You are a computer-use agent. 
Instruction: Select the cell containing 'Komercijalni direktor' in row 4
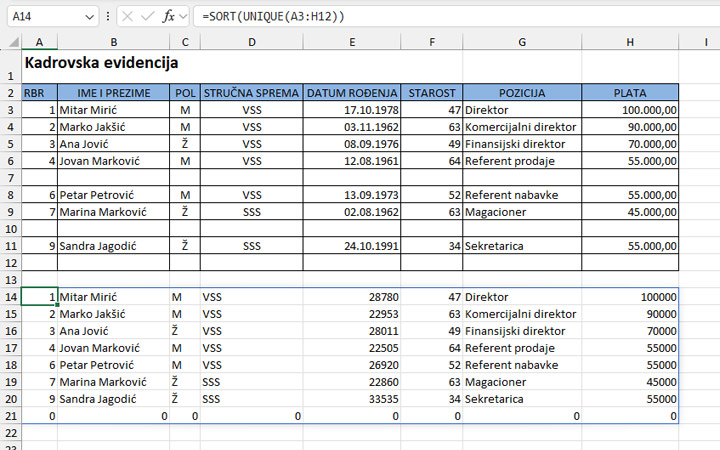pos(520,127)
